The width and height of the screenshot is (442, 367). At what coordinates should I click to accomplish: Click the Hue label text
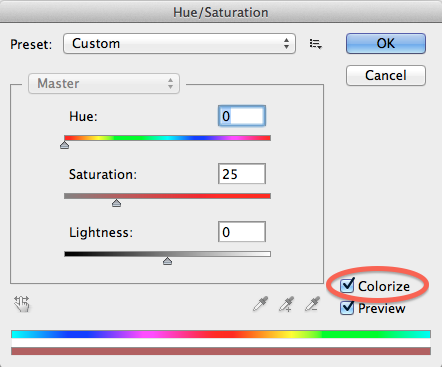tap(83, 116)
